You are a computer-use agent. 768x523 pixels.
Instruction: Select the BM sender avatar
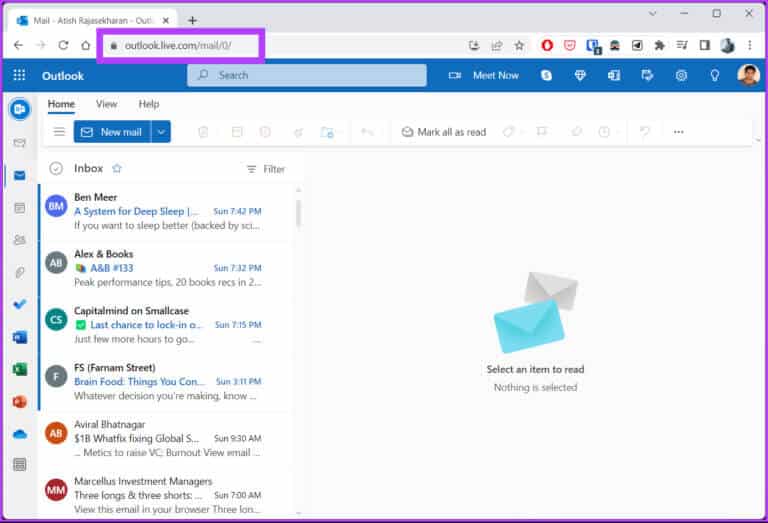(56, 206)
